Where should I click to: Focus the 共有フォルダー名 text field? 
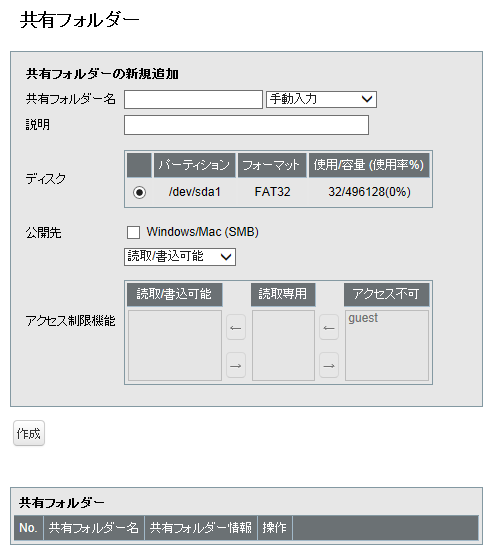click(193, 99)
